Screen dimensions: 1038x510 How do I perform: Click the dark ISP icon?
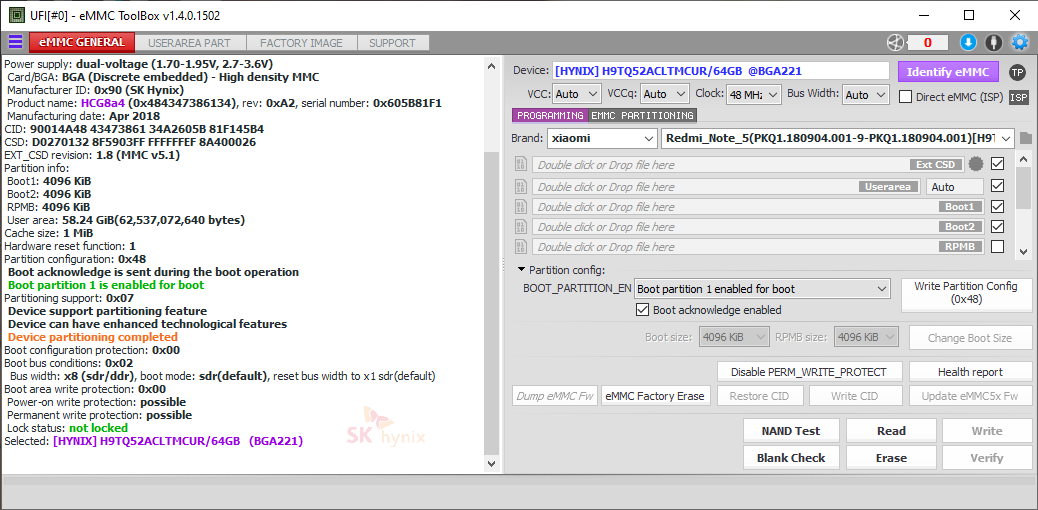tap(1019, 97)
